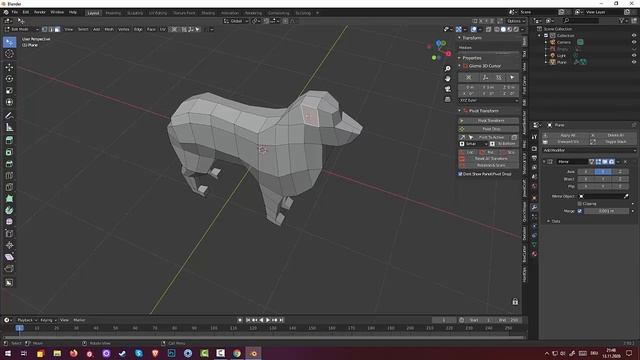Switch to the Layout workspace tab
This screenshot has height=360, width=640.
point(93,13)
